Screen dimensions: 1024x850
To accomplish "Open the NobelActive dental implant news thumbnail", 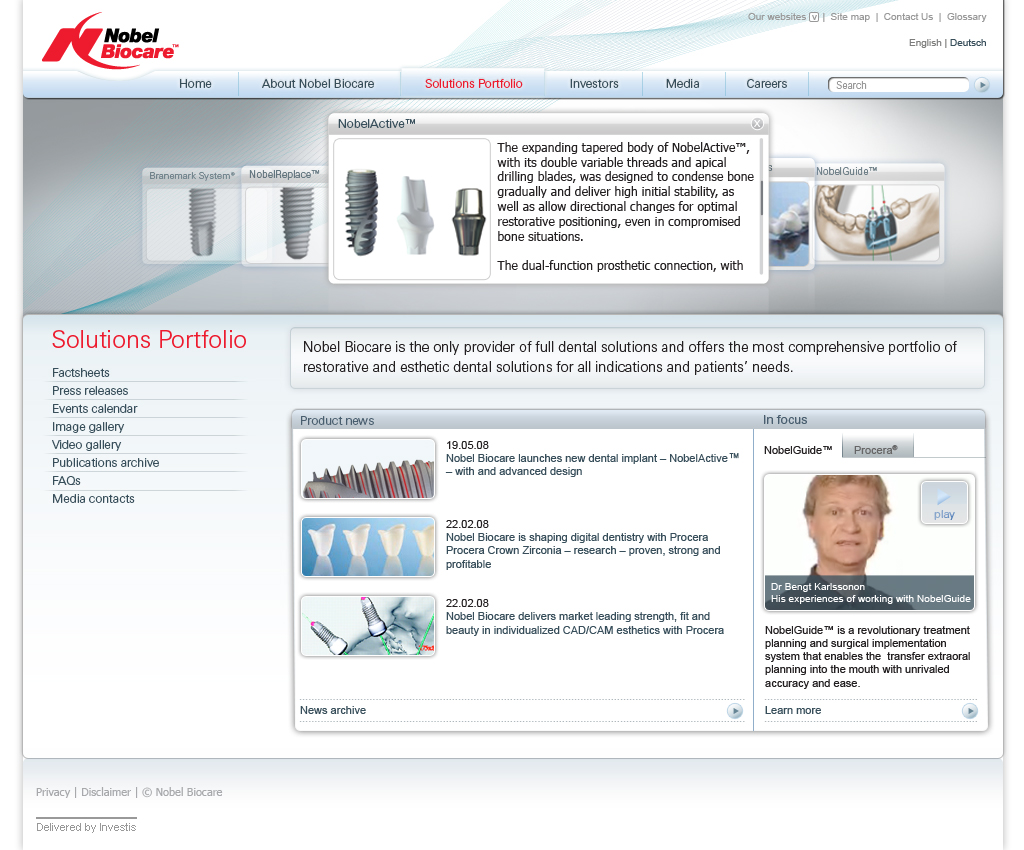I will (x=368, y=469).
